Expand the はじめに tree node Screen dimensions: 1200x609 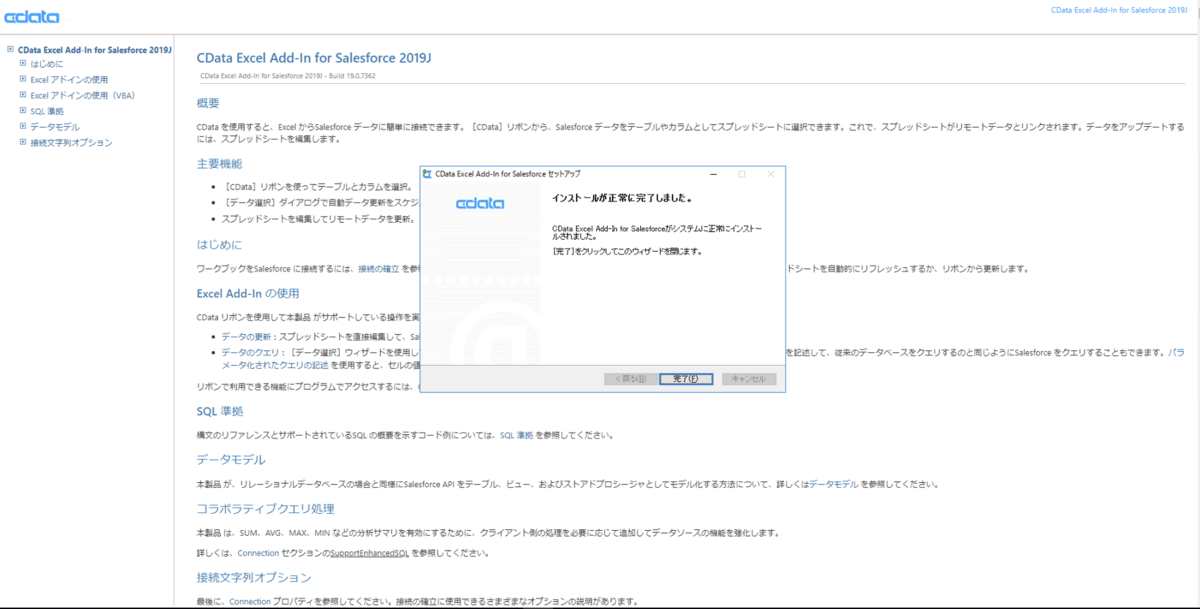22,64
